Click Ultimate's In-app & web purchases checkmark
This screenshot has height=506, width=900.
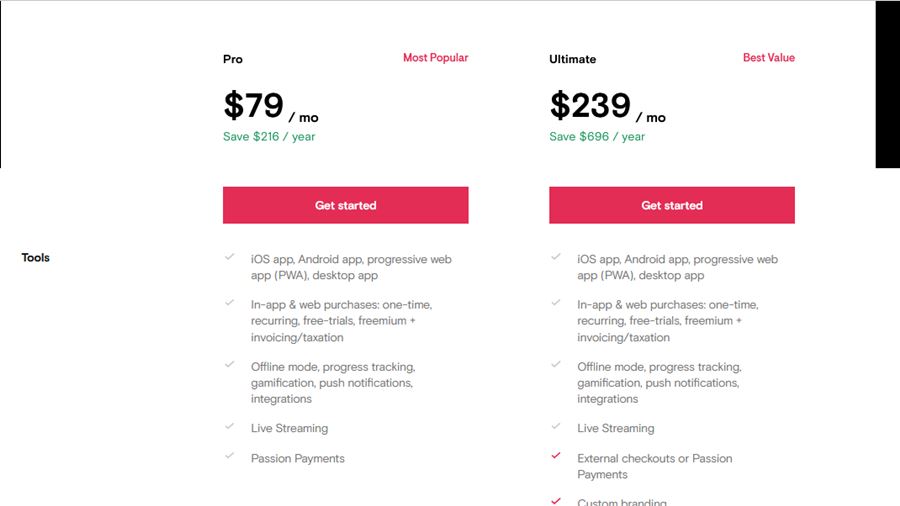tap(556, 302)
